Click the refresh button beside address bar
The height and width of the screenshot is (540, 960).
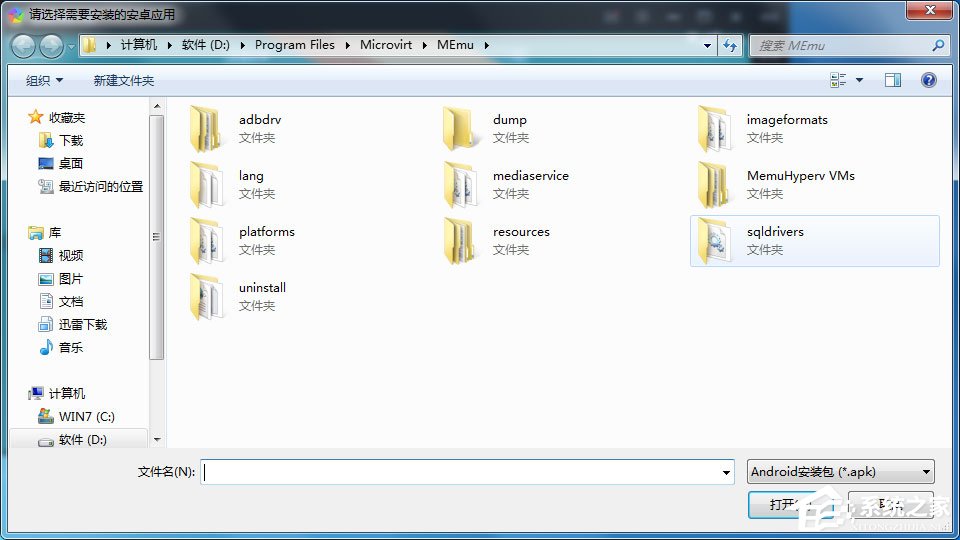(x=730, y=46)
